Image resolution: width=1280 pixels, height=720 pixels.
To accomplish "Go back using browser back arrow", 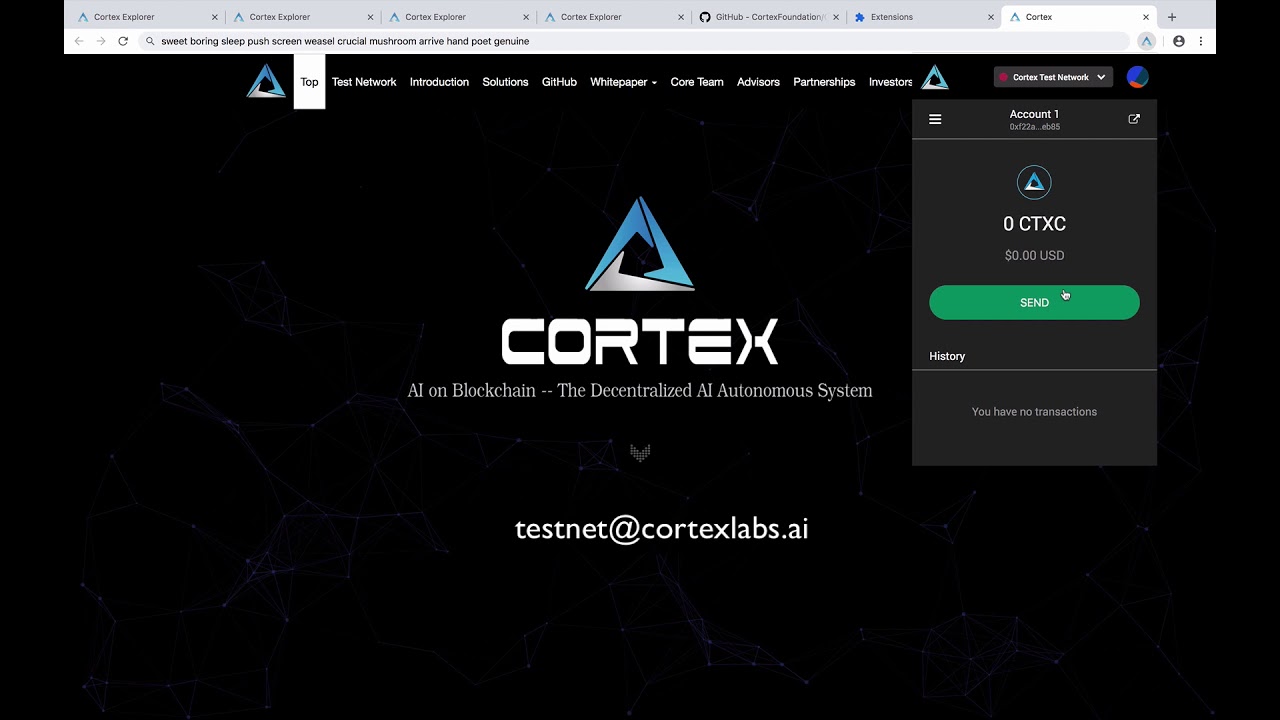I will [79, 41].
